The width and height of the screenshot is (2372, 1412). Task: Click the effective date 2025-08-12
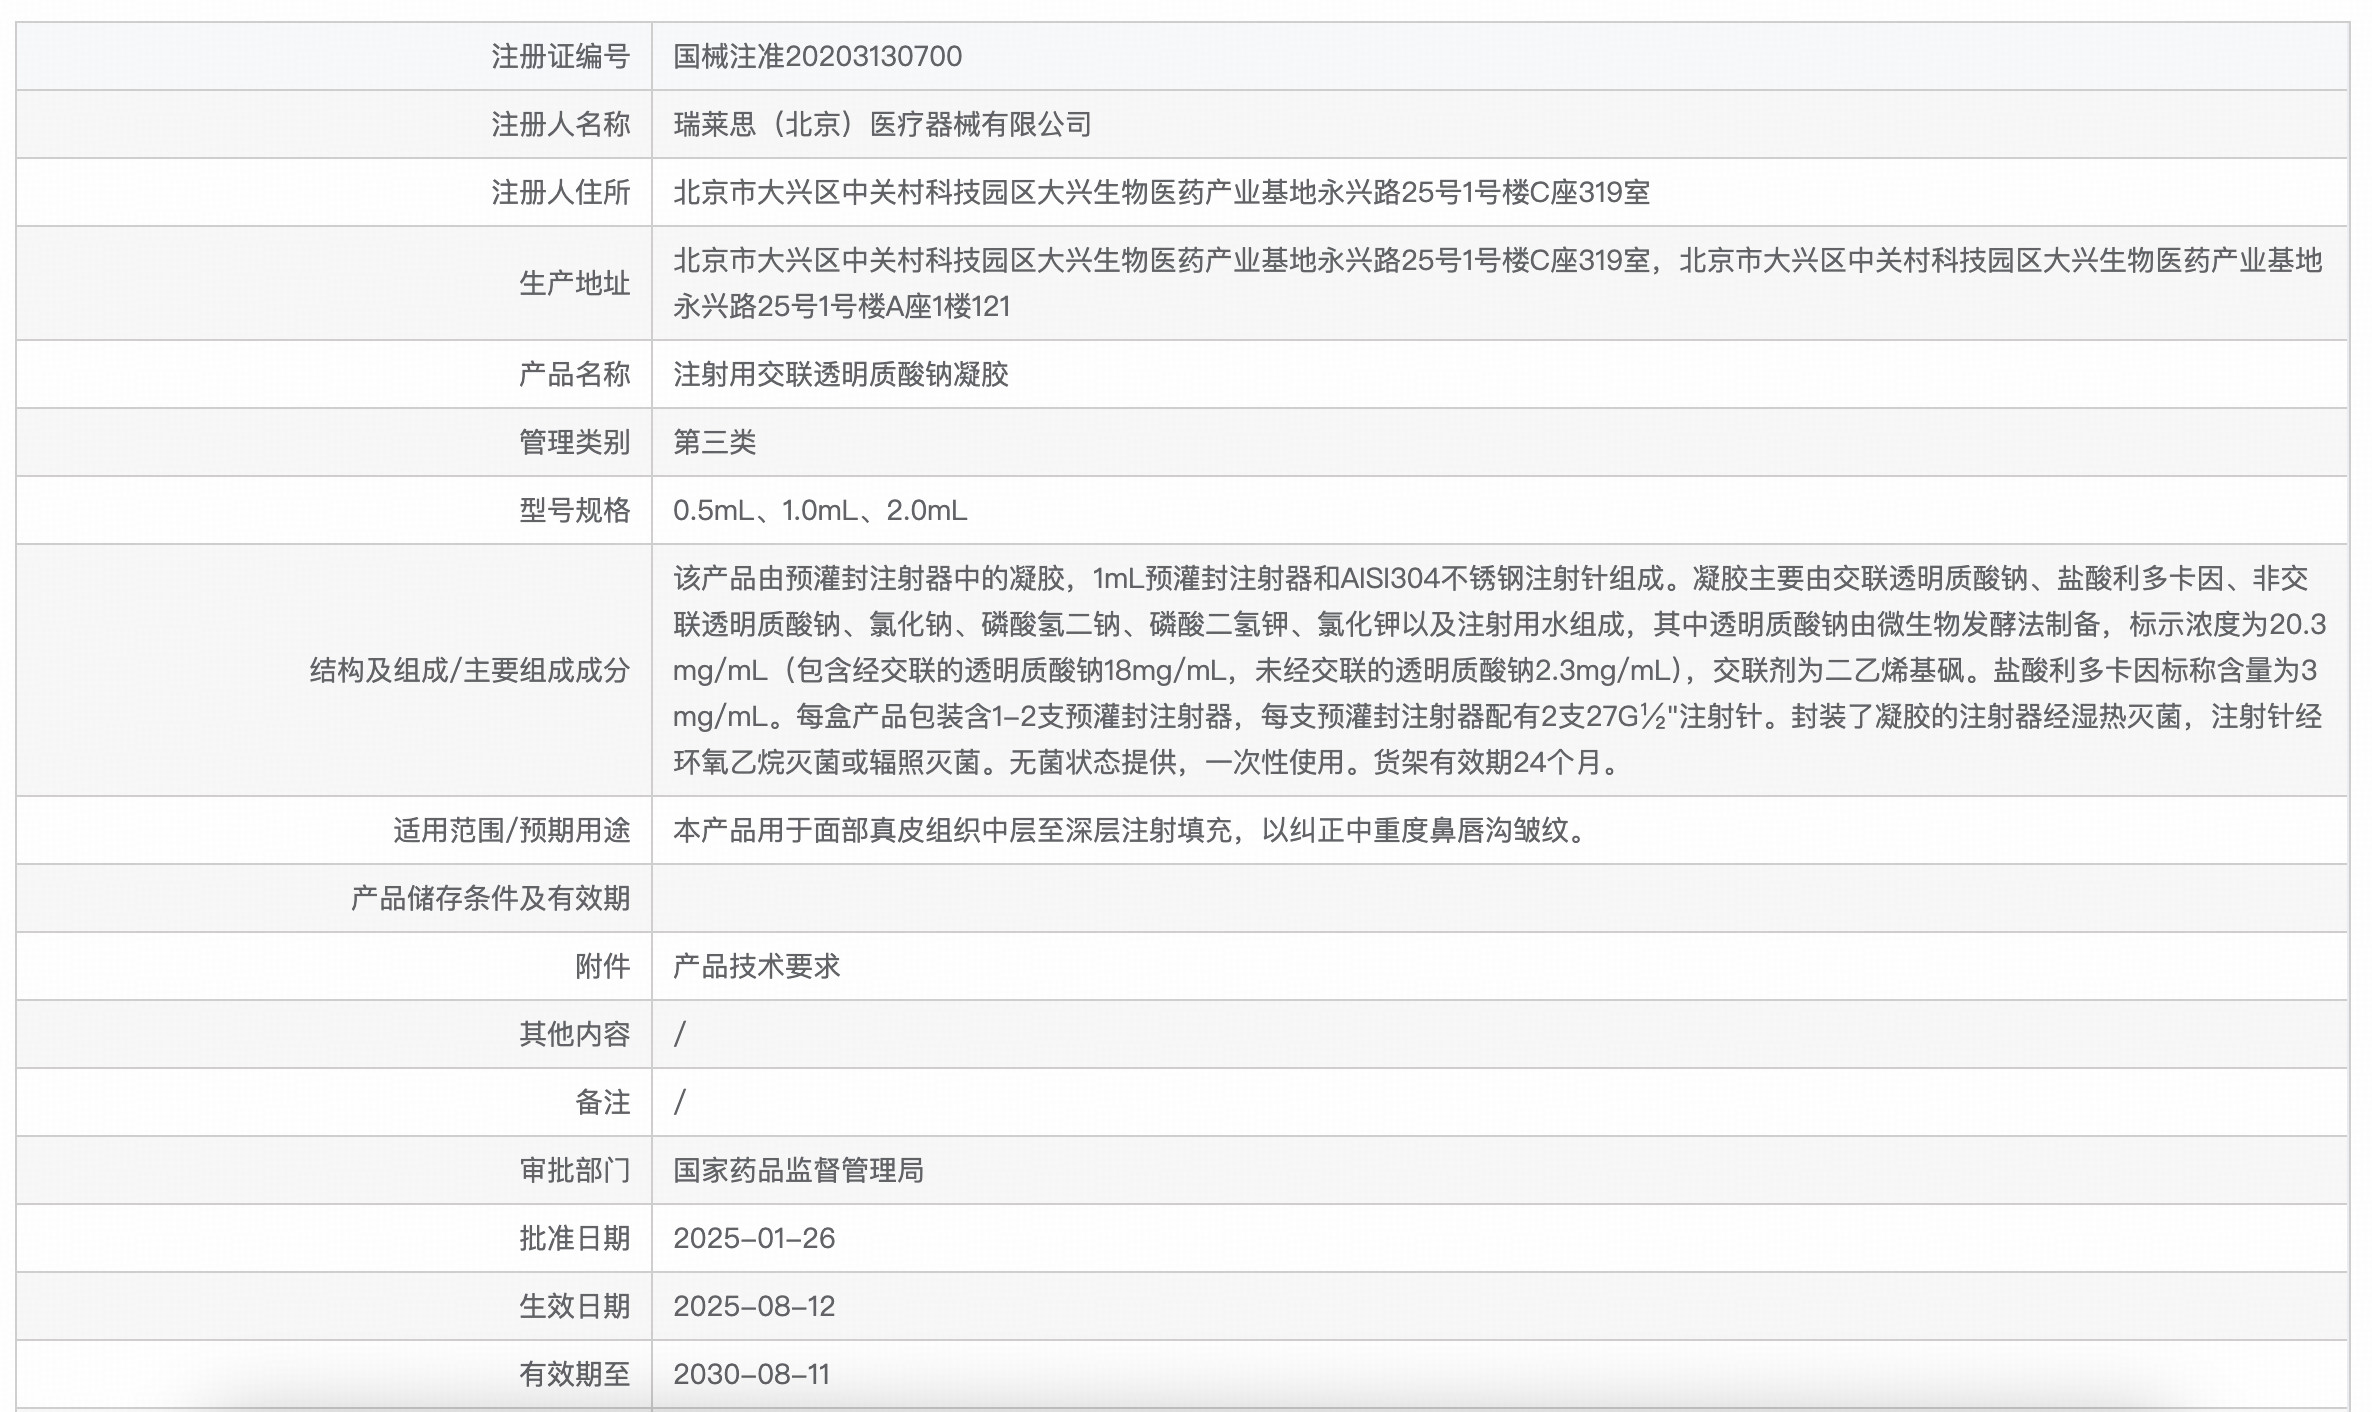click(x=757, y=1306)
